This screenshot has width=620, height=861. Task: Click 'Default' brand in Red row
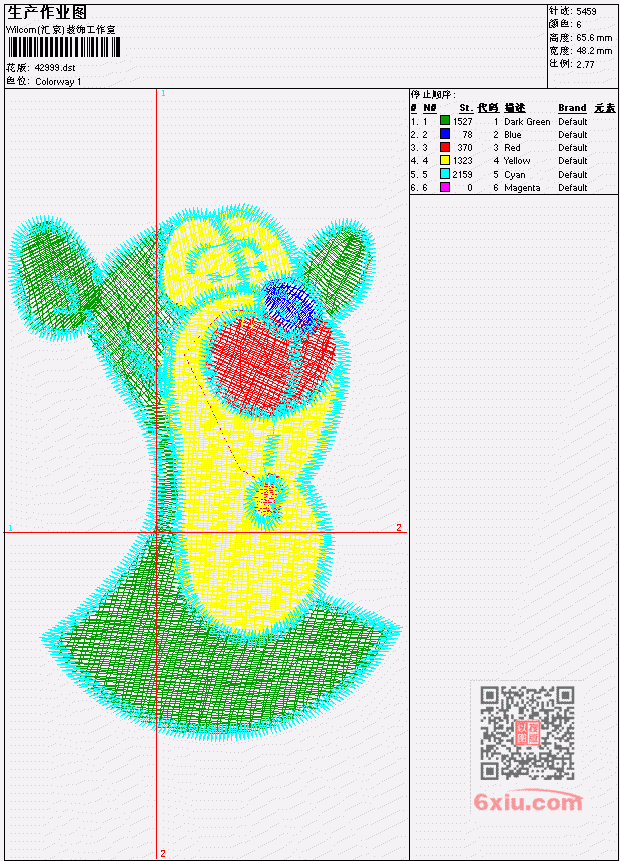[573, 148]
